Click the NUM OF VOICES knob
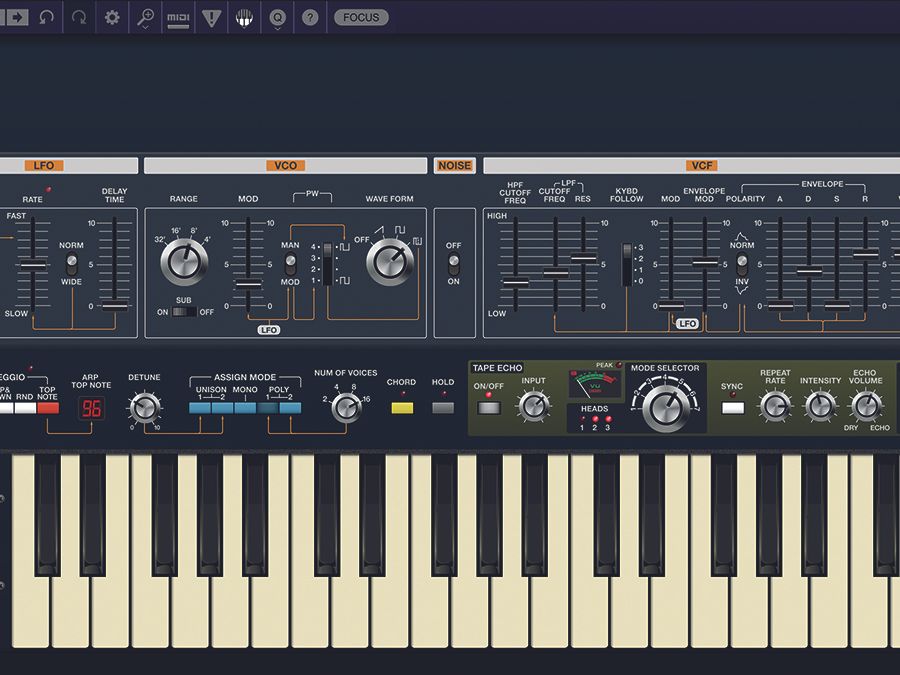Viewport: 900px width, 675px height. tap(346, 408)
